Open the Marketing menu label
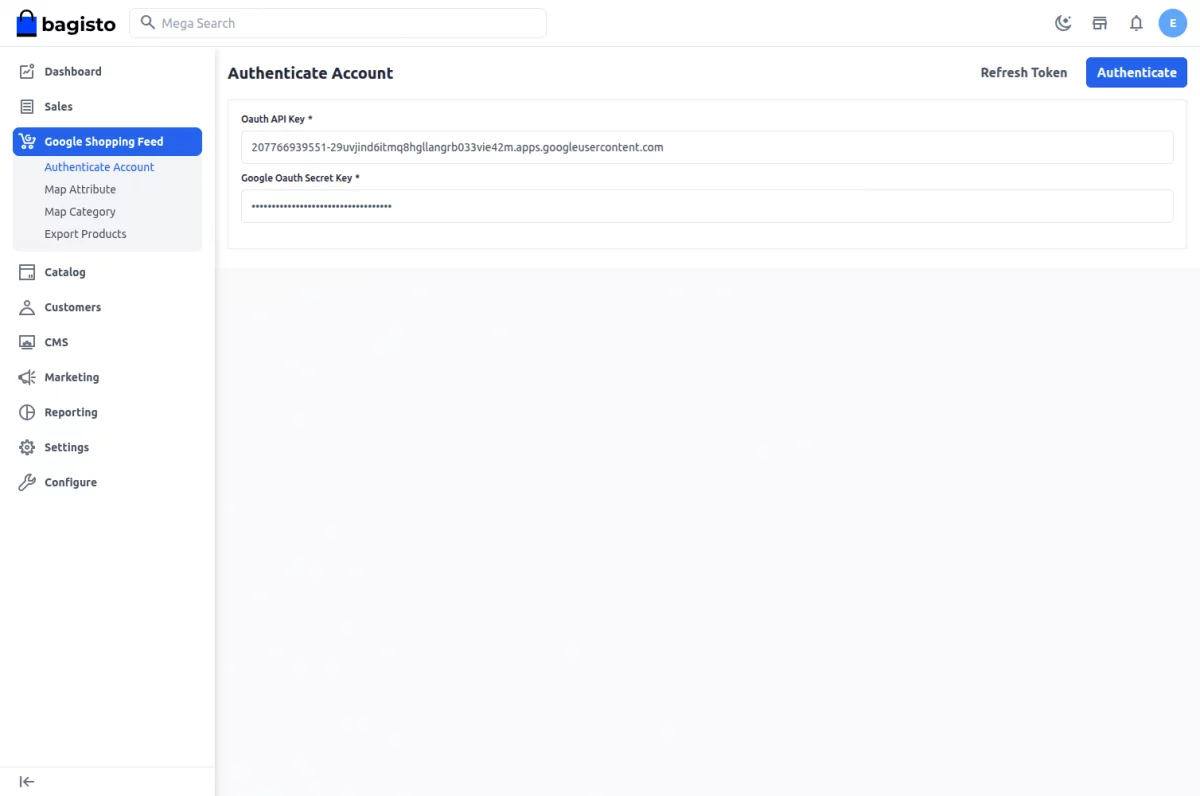1200x796 pixels. (x=72, y=377)
